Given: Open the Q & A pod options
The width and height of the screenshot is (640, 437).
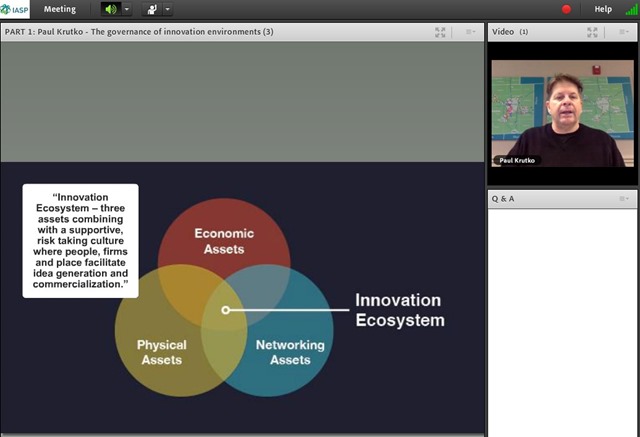Looking at the screenshot, I should coord(624,199).
